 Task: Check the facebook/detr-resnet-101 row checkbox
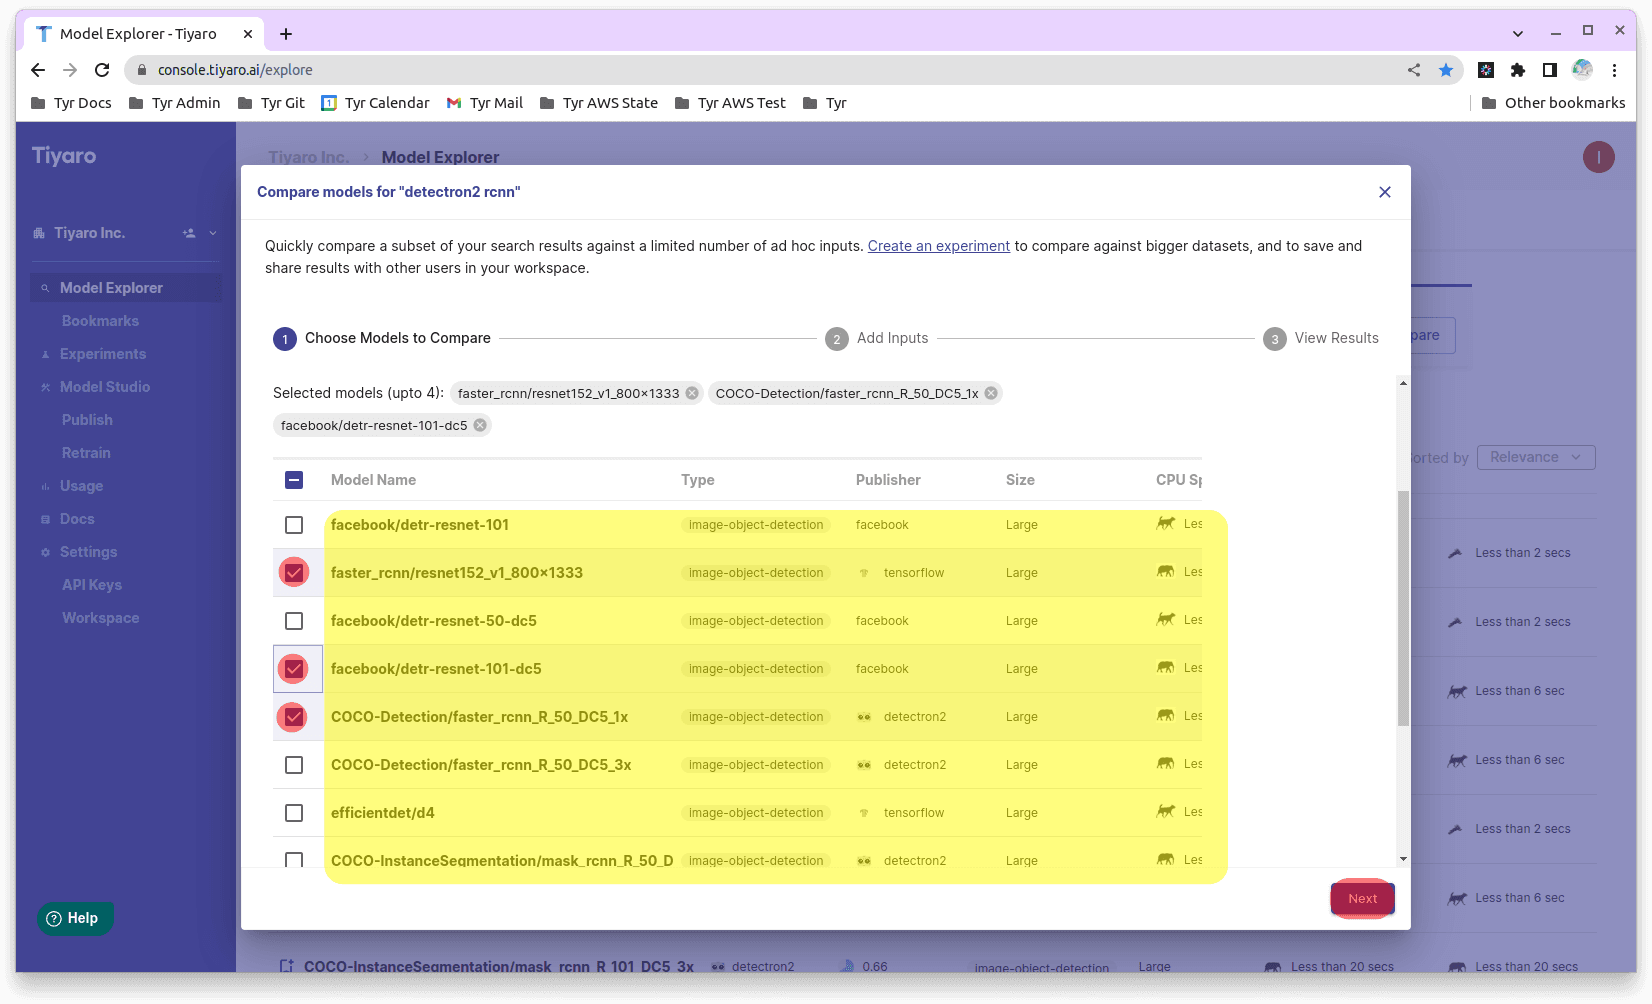294,525
